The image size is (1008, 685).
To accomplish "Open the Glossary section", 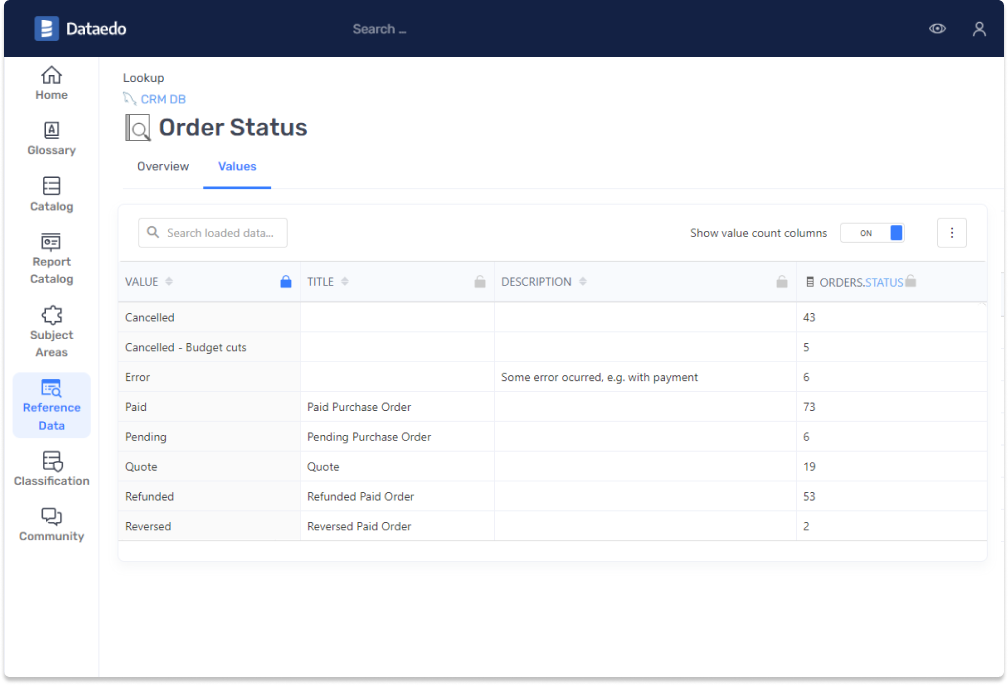I will click(x=51, y=131).
